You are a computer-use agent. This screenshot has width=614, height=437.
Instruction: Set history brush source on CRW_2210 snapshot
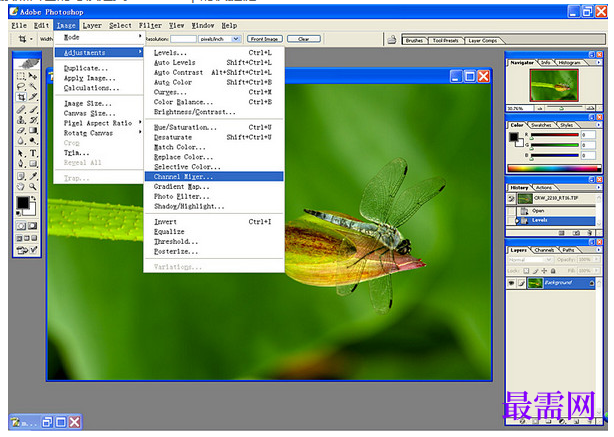tap(511, 199)
